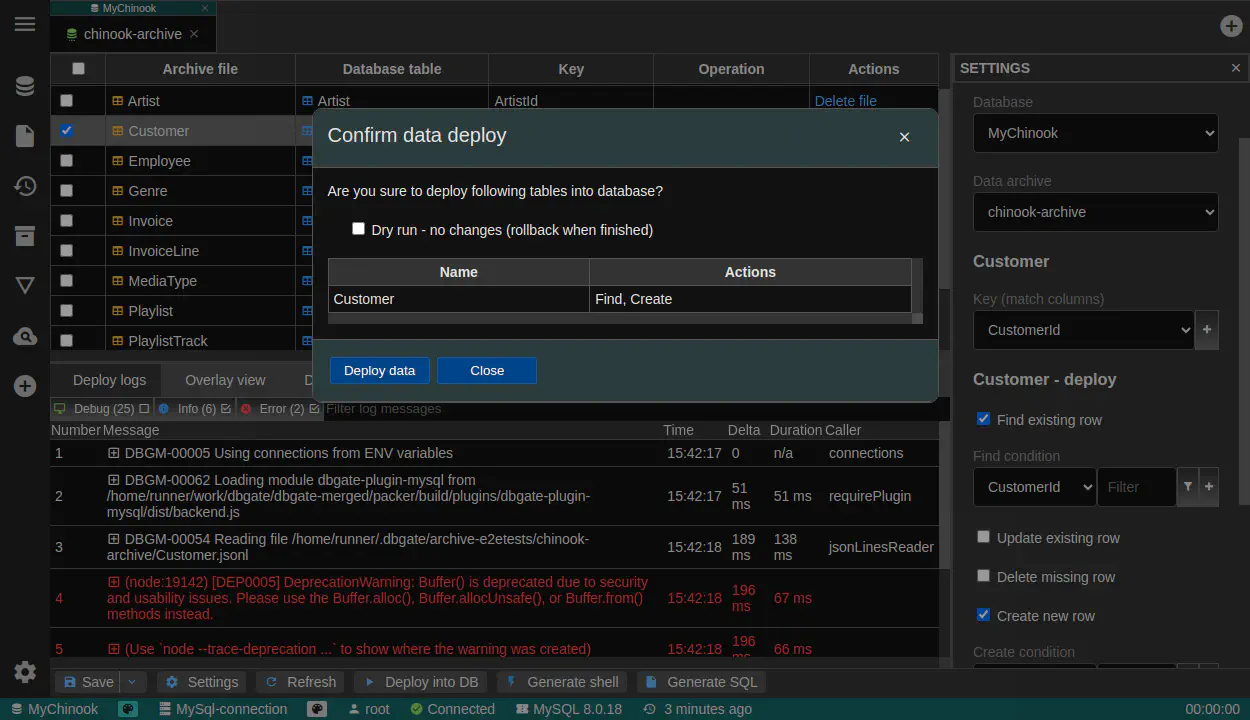Click the Refresh toolbar button
1250x720 pixels.
[300, 682]
